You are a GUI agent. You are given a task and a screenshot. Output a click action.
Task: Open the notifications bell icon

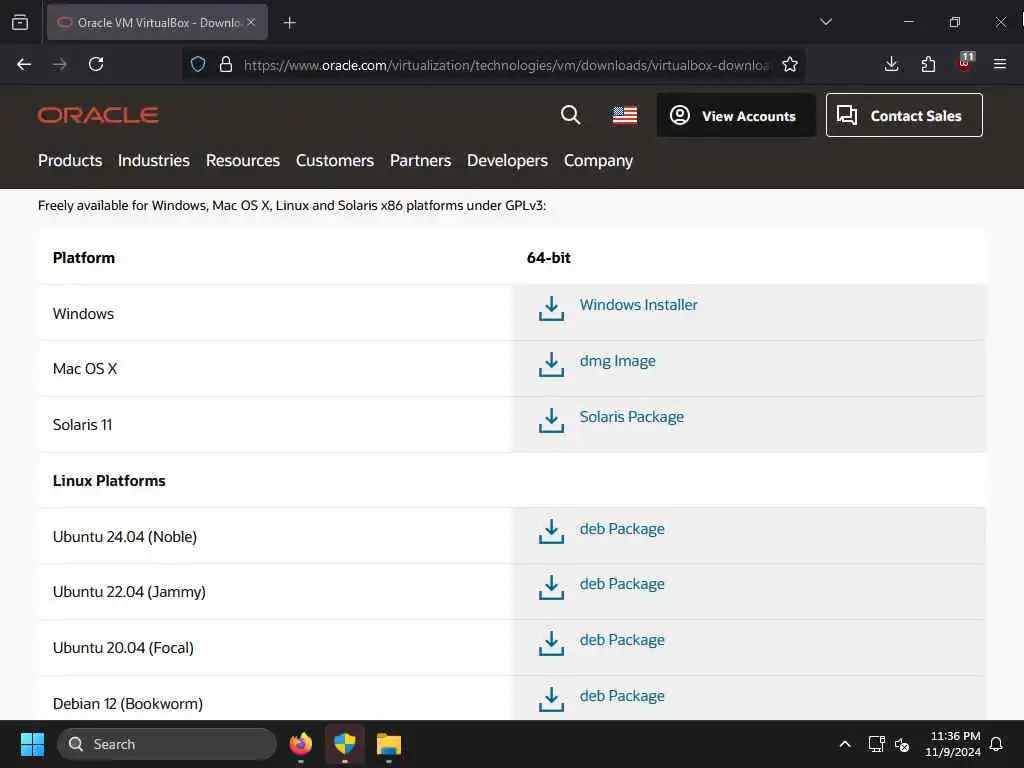(996, 744)
